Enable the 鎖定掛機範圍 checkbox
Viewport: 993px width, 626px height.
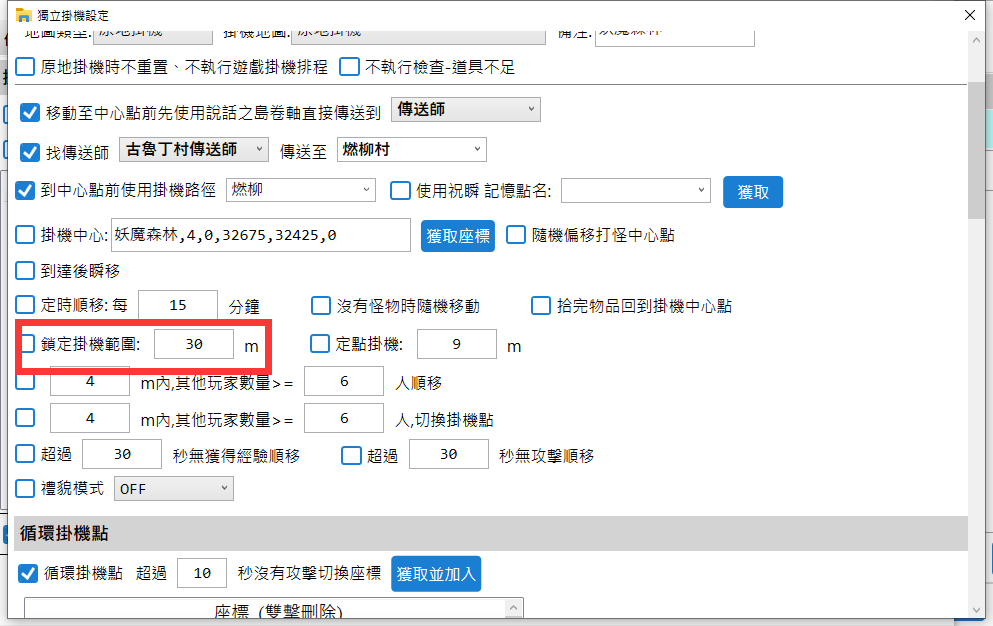pyautogui.click(x=27, y=344)
